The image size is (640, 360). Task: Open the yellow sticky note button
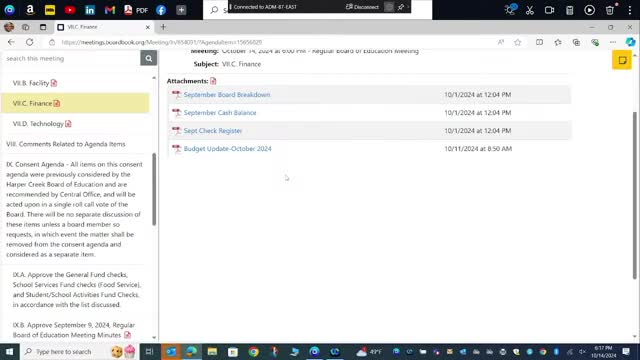pyautogui.click(x=622, y=60)
